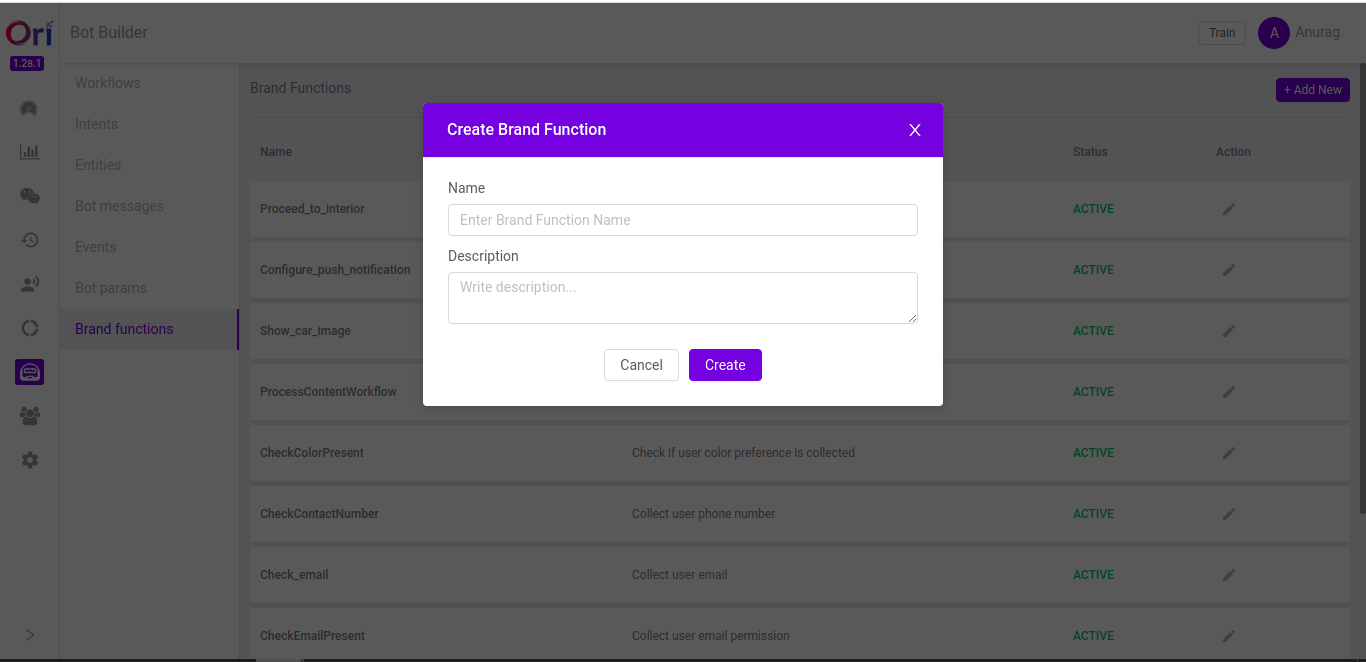Screen dimensions: 1366x662
Task: Click the Brand Function Name input
Action: (683, 219)
